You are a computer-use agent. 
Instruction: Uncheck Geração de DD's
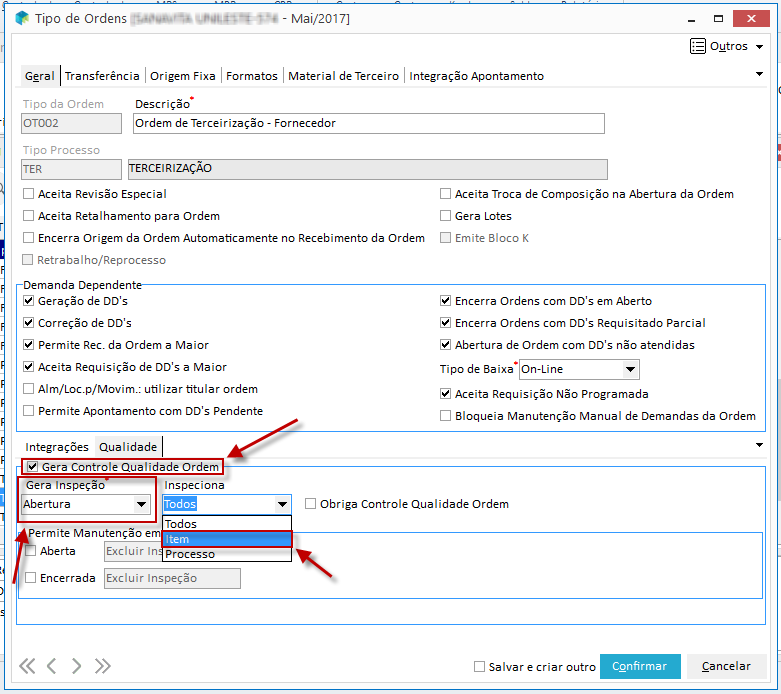point(28,300)
